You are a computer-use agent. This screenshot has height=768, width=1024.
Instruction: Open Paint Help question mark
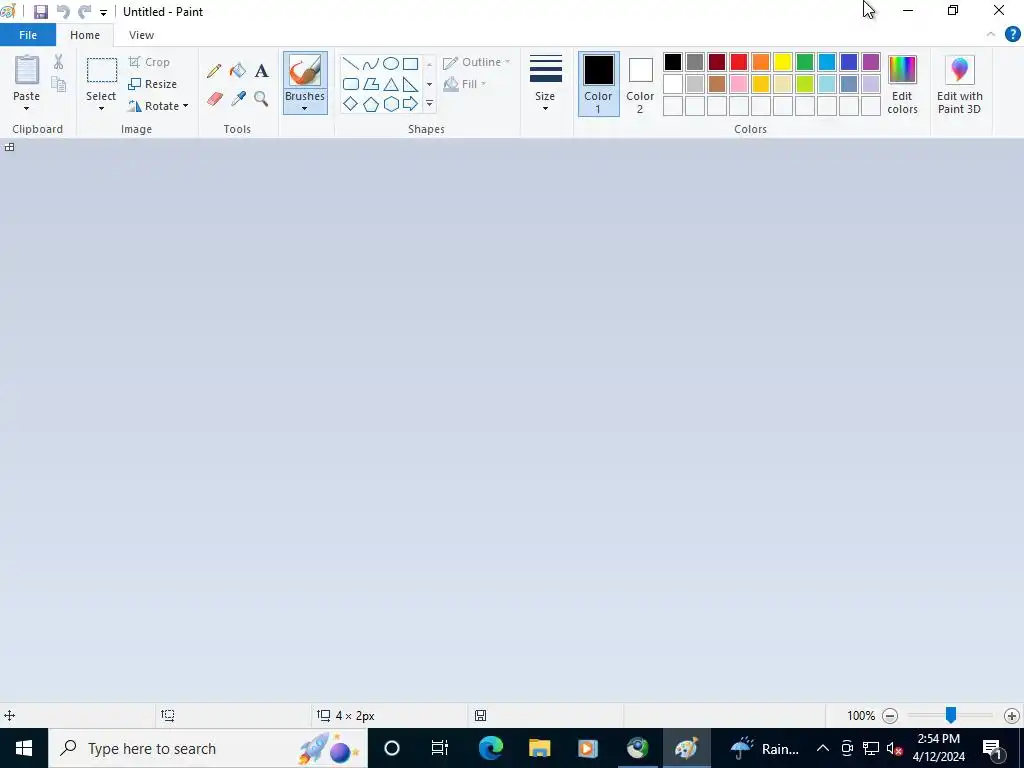pyautogui.click(x=1012, y=35)
